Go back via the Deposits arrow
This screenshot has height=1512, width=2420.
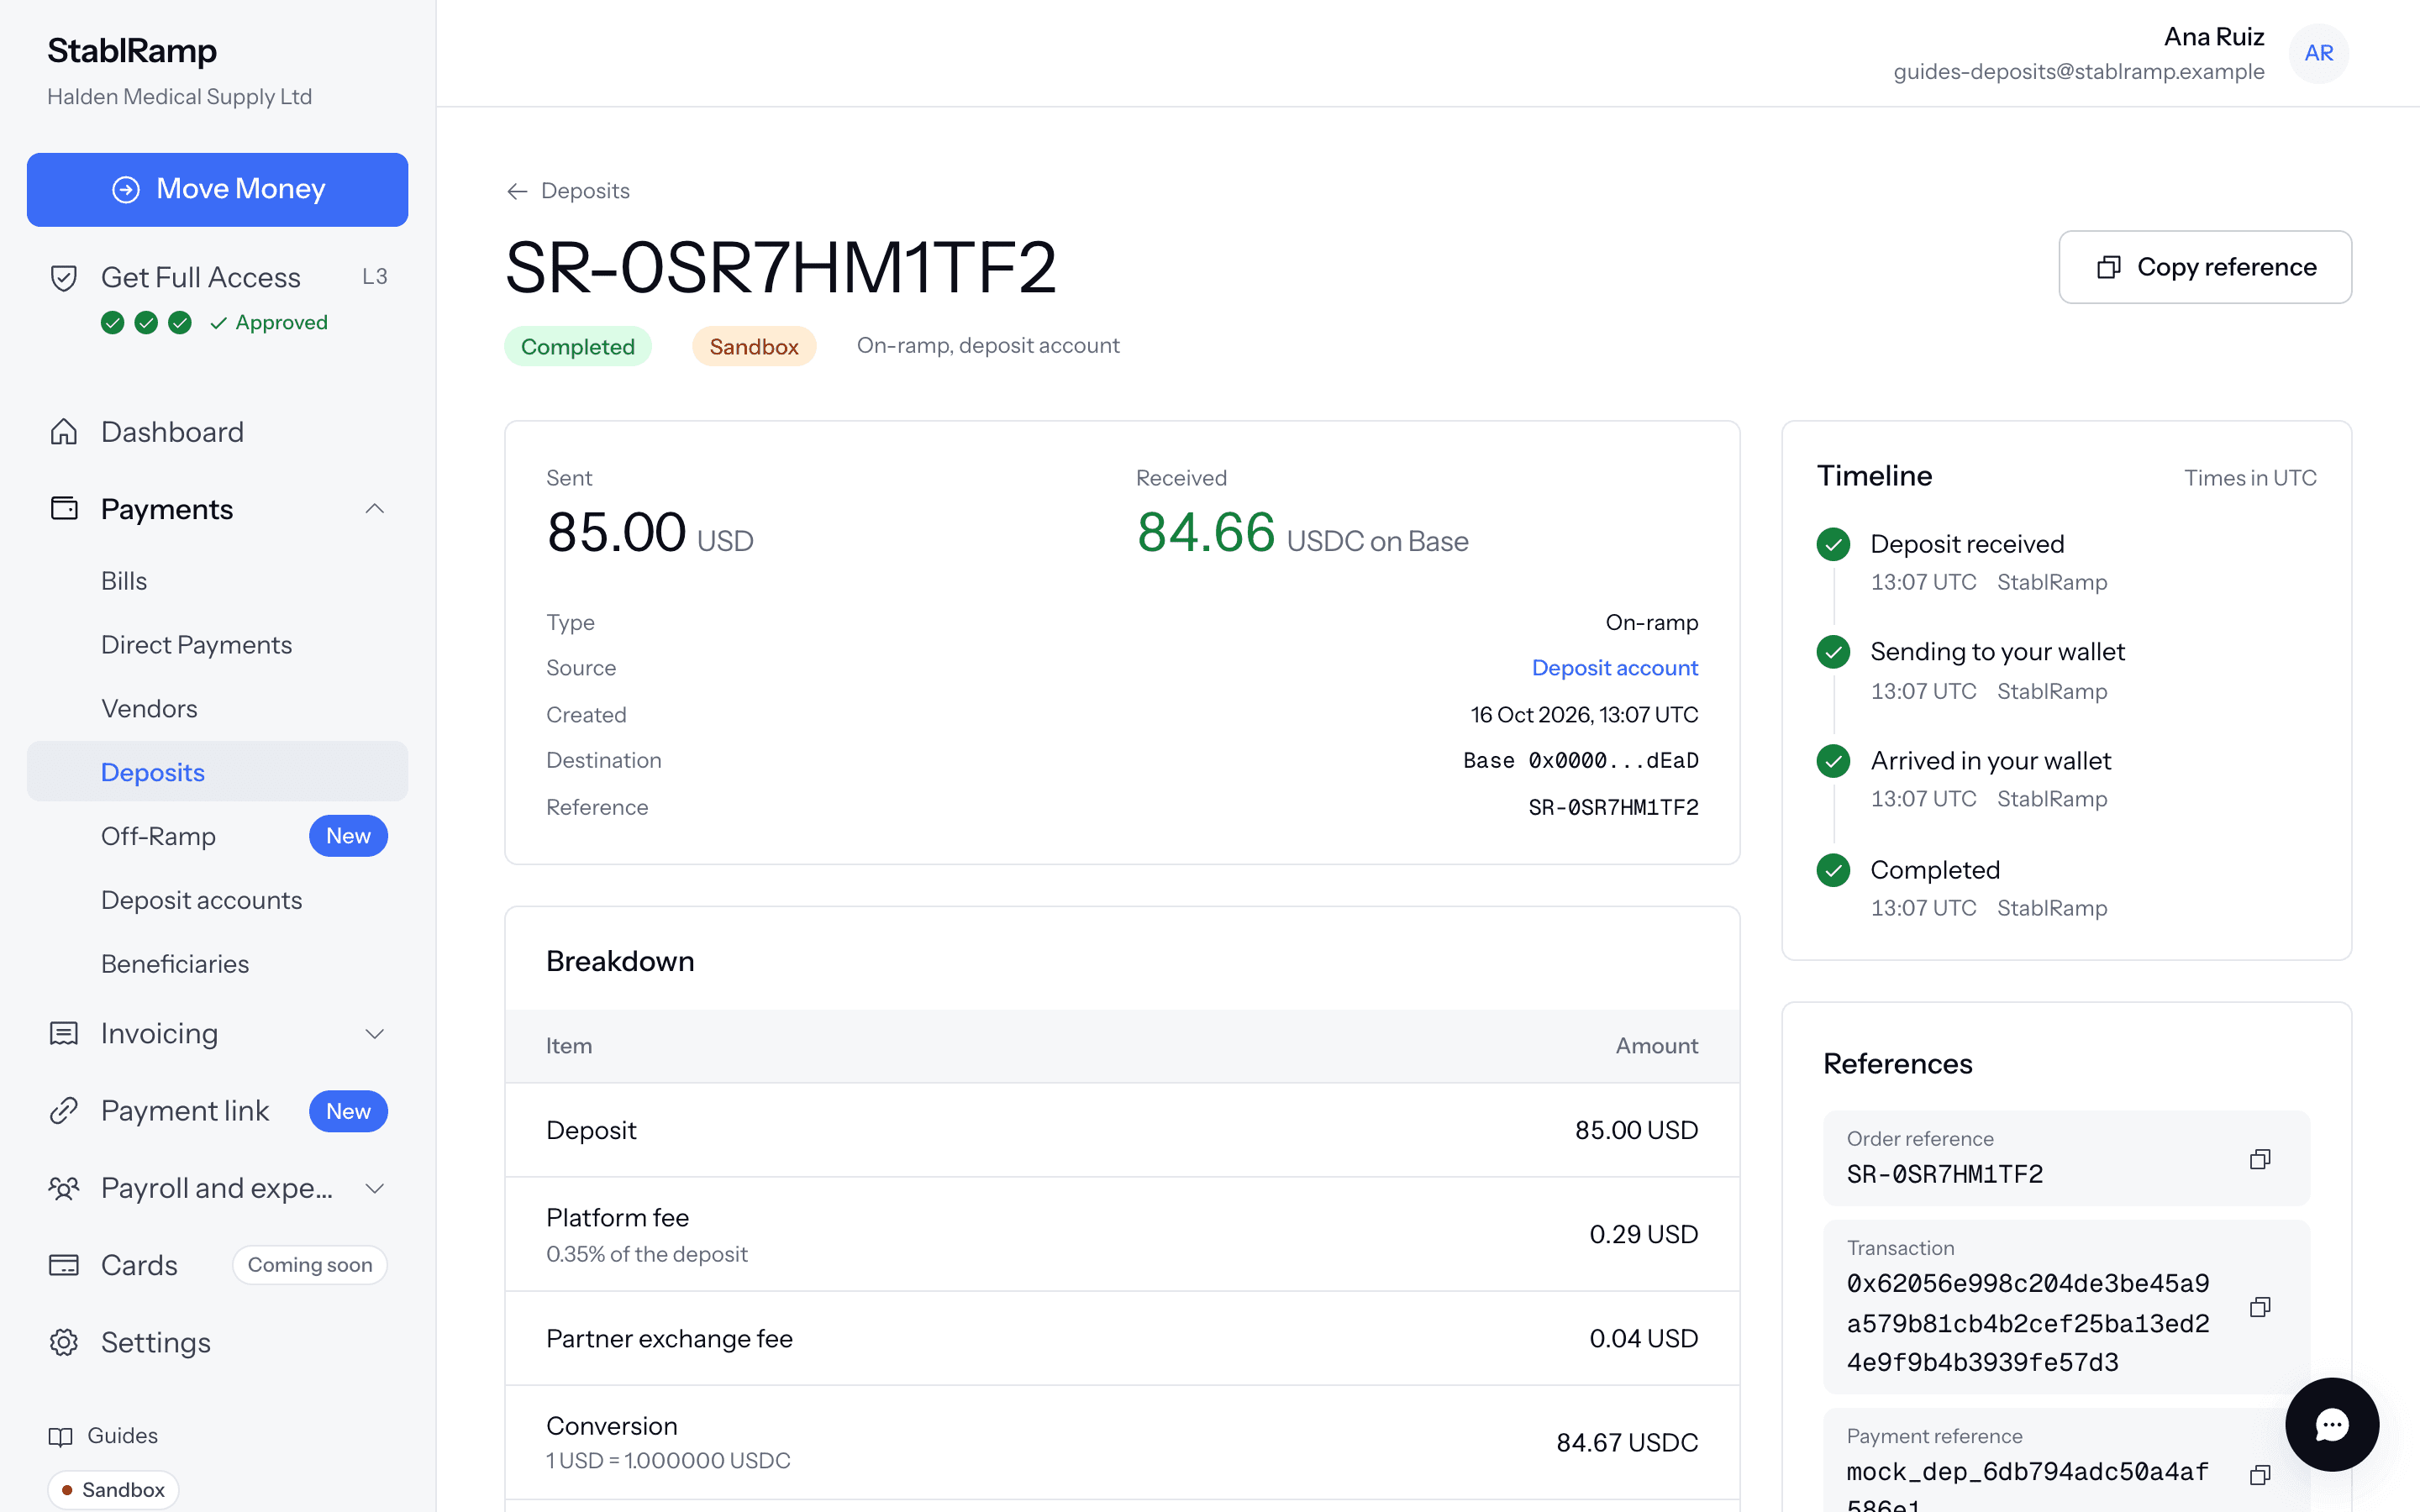(x=517, y=191)
